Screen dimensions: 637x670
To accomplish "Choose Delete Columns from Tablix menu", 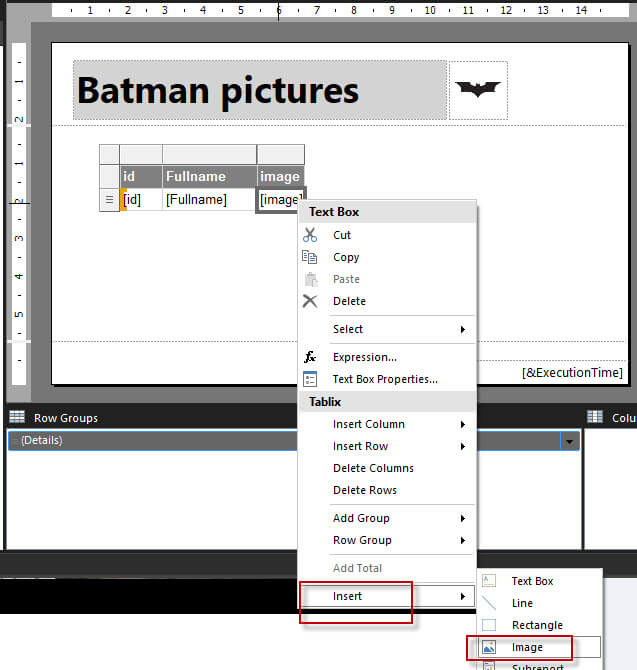I will click(x=388, y=468).
